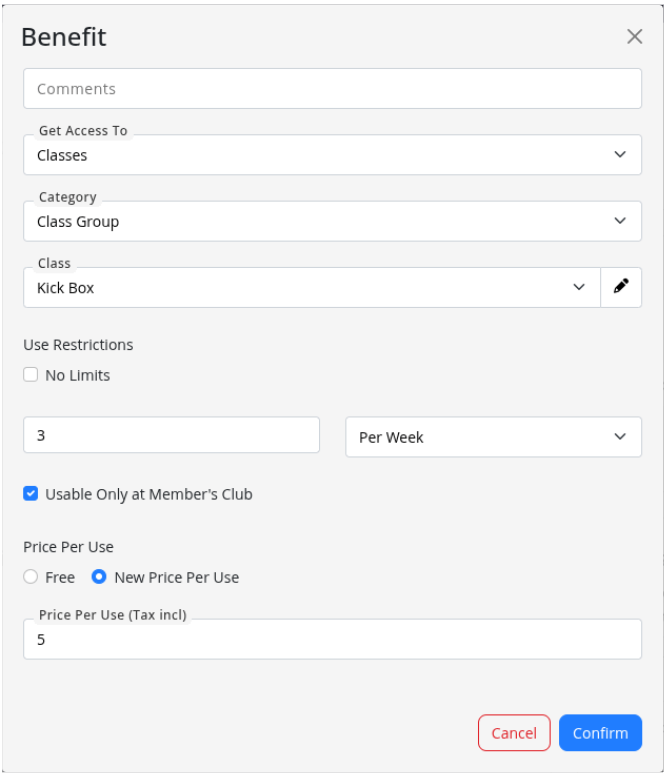Open the Per Week frequency dropdown
The width and height of the screenshot is (666, 776).
pos(480,437)
